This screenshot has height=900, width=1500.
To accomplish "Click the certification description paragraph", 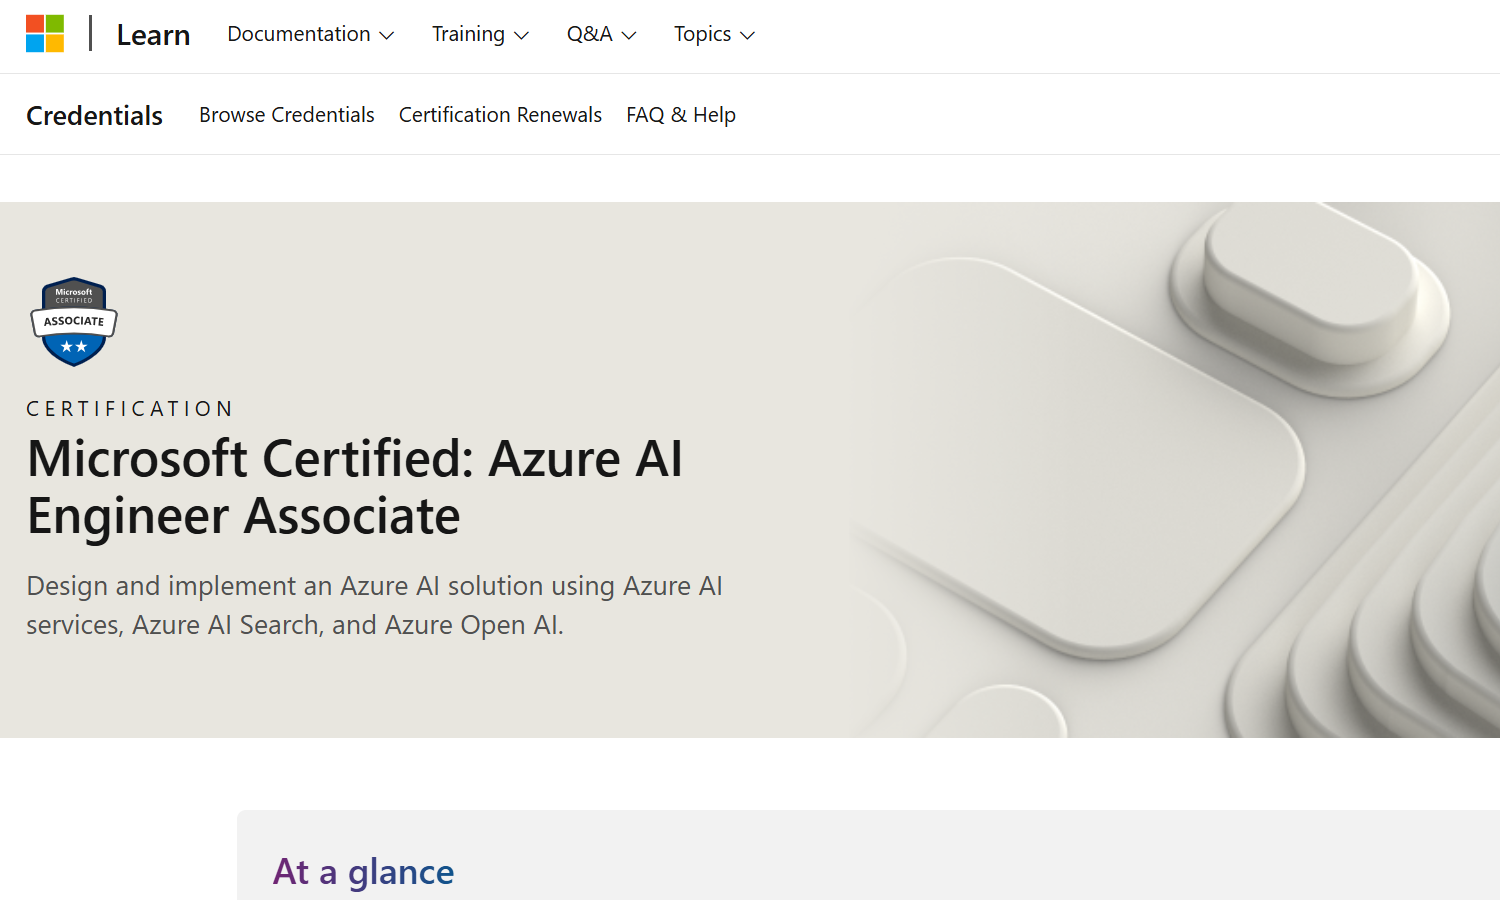I will 374,605.
